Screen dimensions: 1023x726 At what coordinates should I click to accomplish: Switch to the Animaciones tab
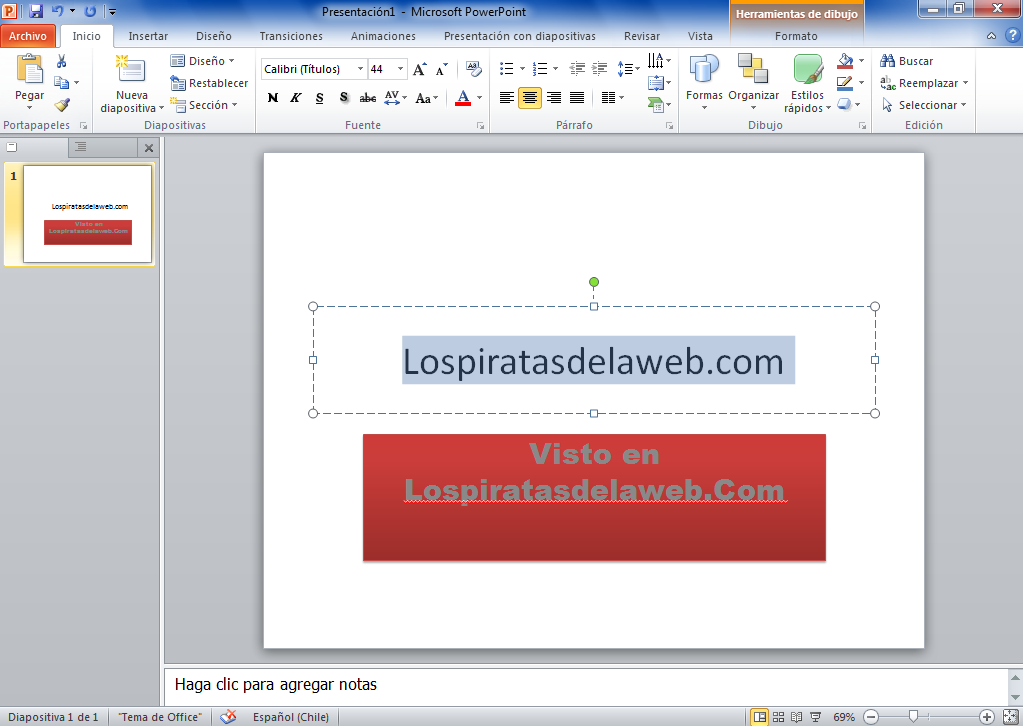click(x=383, y=36)
